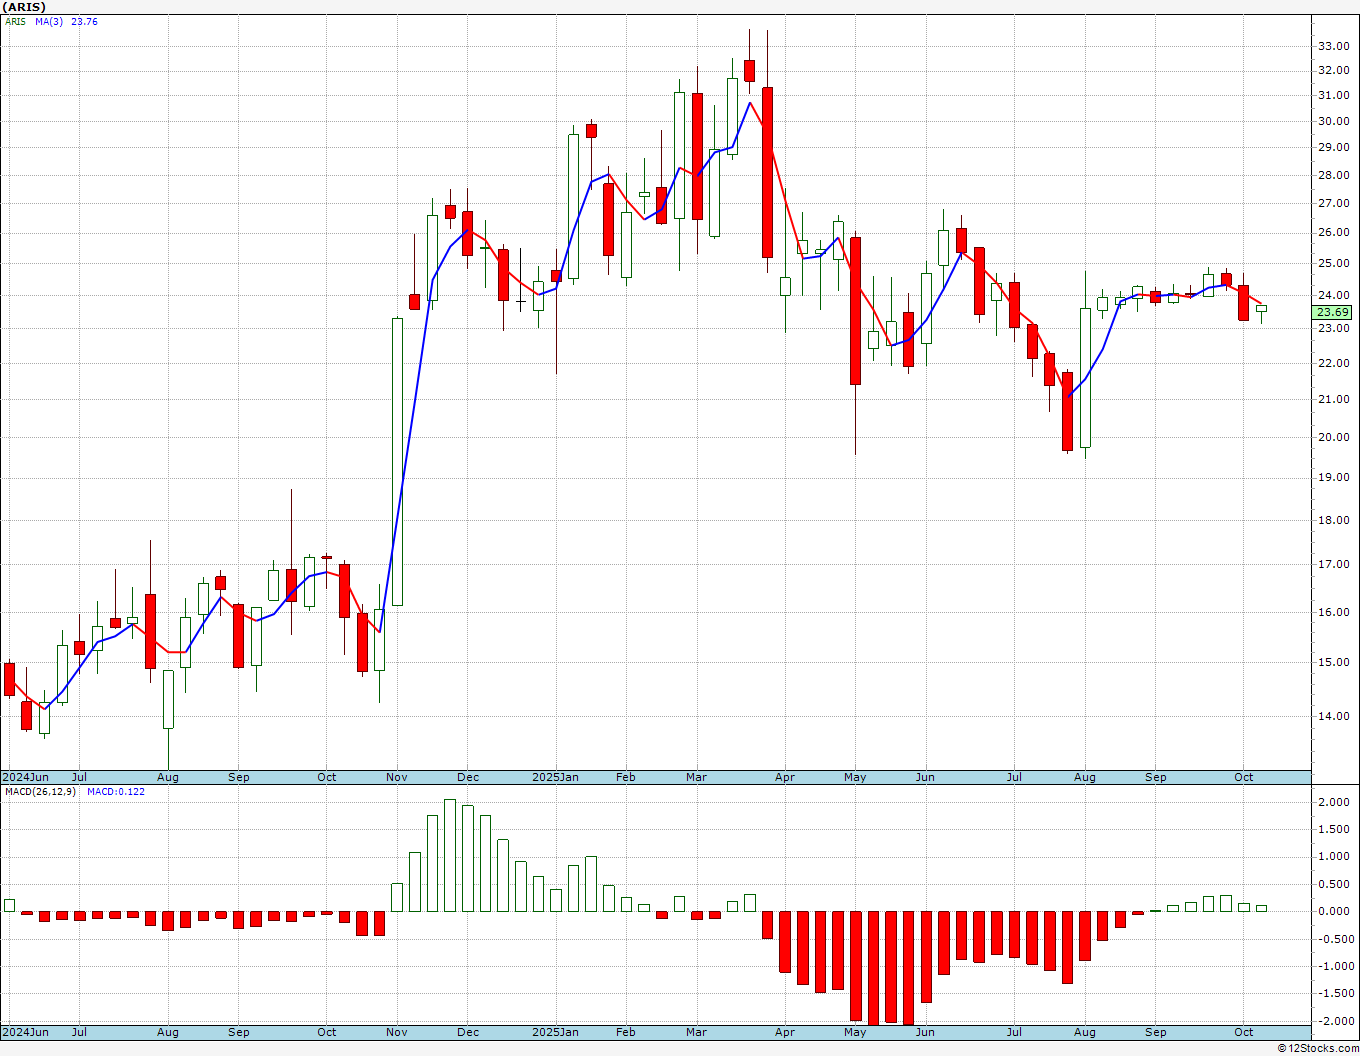
Task: Select the 33.00 price axis label
Action: pyautogui.click(x=1333, y=46)
